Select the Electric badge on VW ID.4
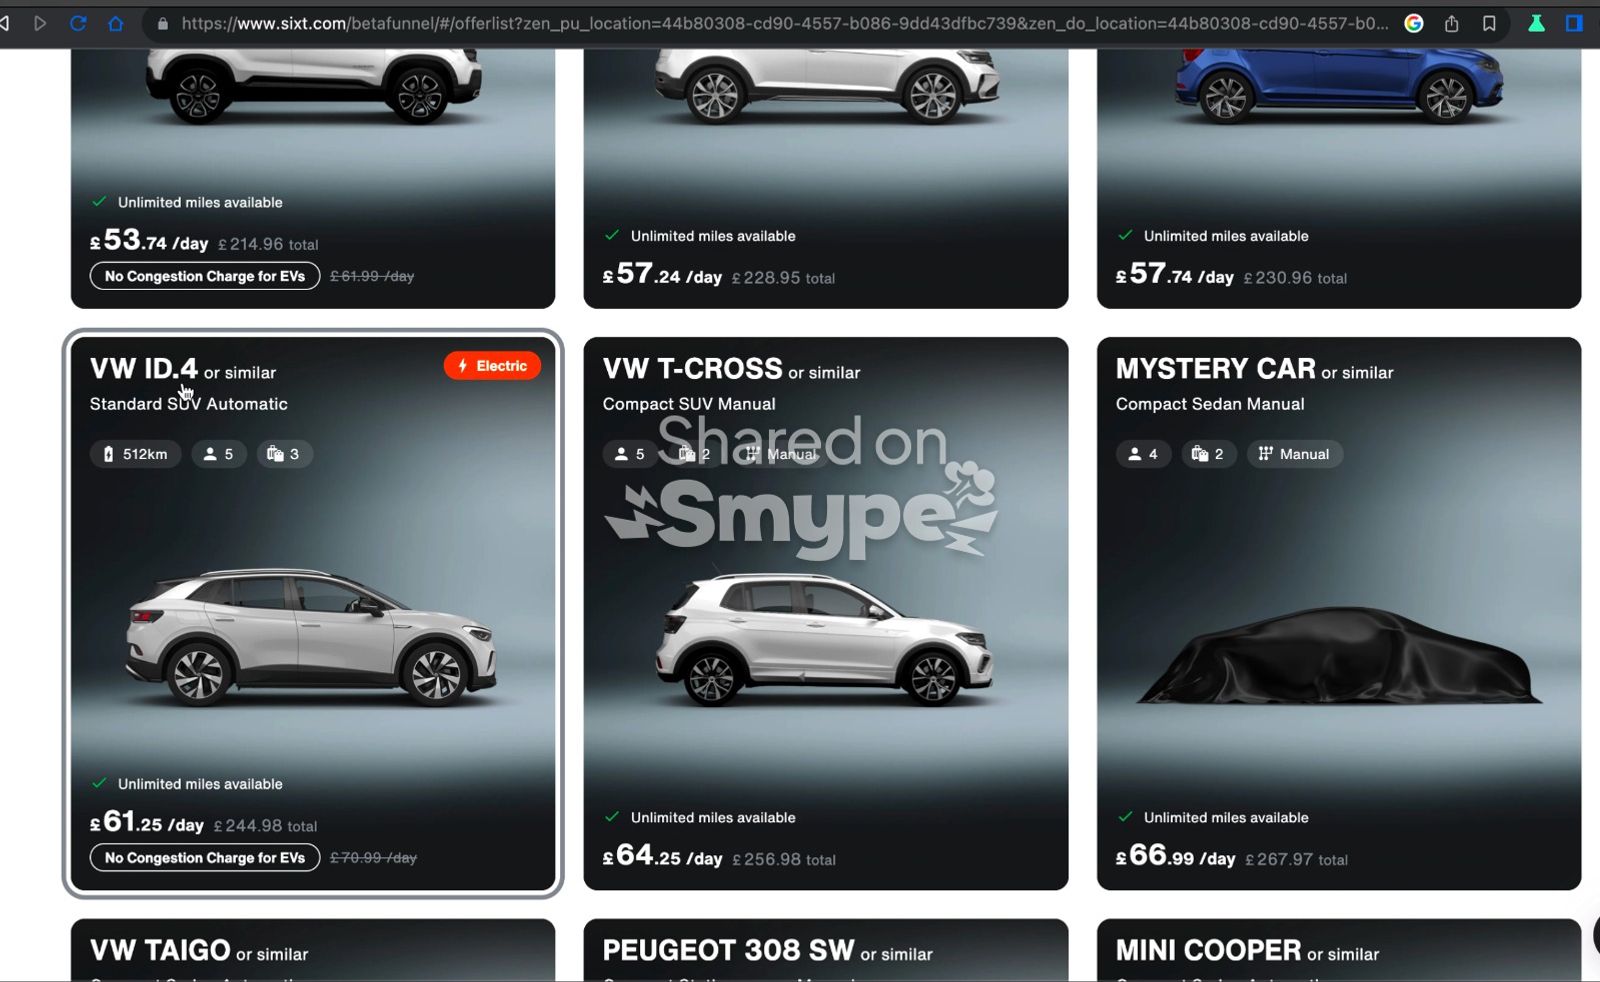The image size is (1600, 982). point(492,366)
